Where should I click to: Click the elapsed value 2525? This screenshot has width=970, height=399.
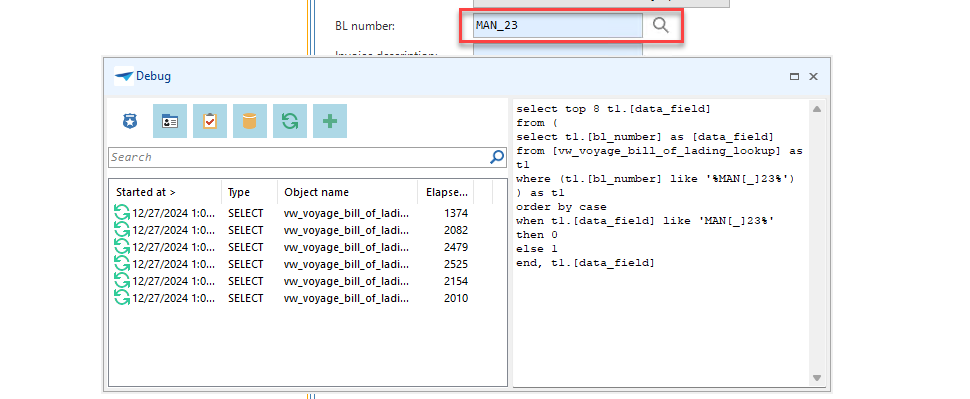(x=456, y=264)
